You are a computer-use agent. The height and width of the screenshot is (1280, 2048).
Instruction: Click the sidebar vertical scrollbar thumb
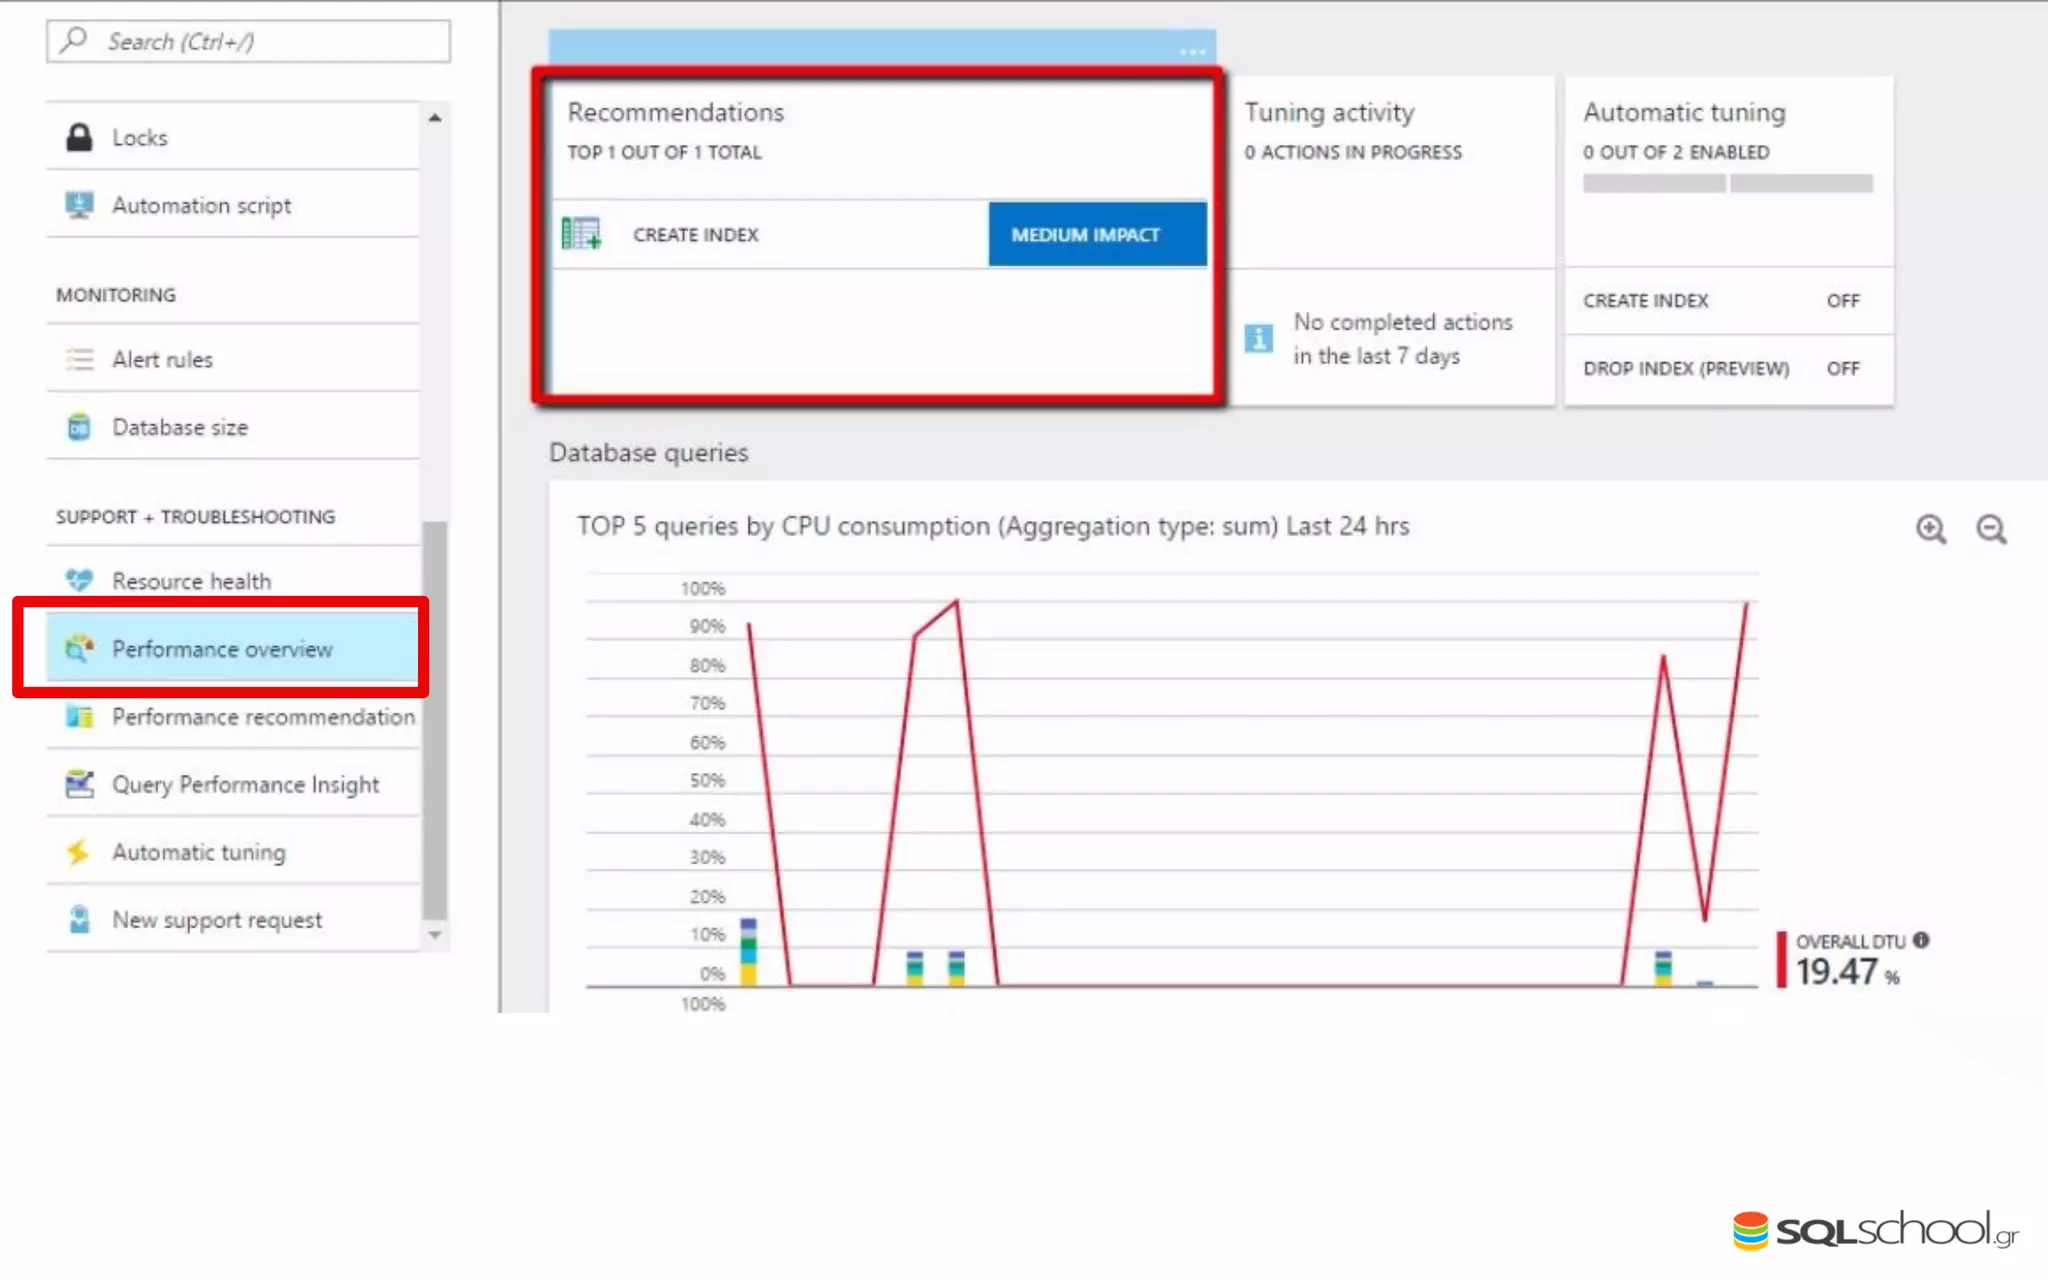(x=434, y=720)
